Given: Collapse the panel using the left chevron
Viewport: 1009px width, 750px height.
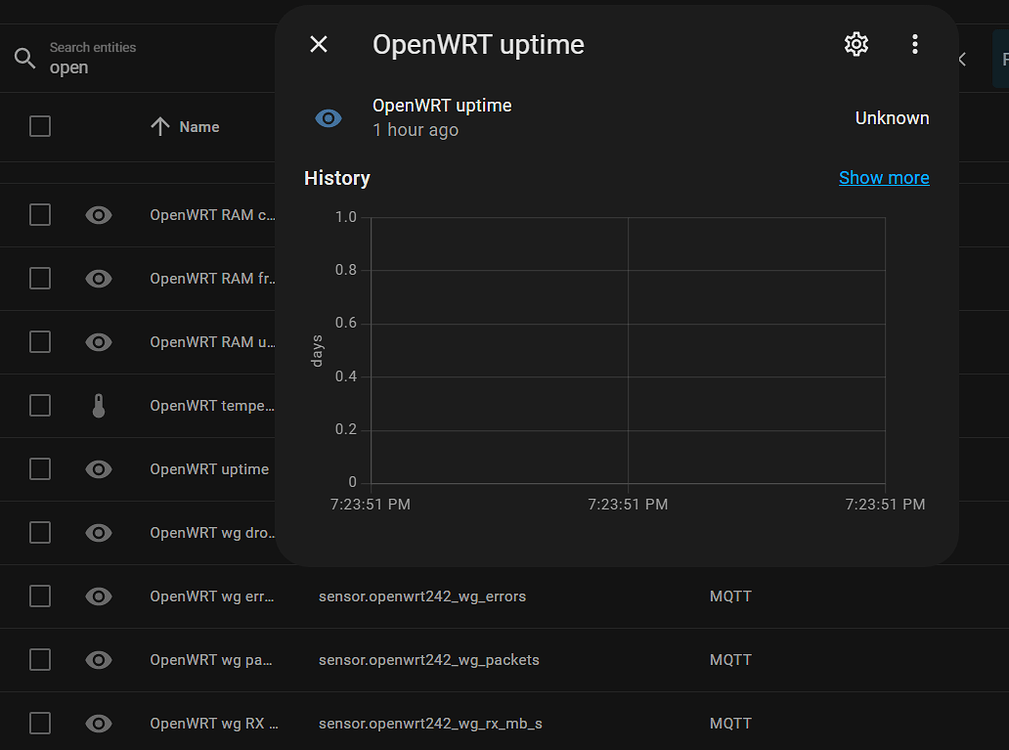Looking at the screenshot, I should pyautogui.click(x=960, y=58).
